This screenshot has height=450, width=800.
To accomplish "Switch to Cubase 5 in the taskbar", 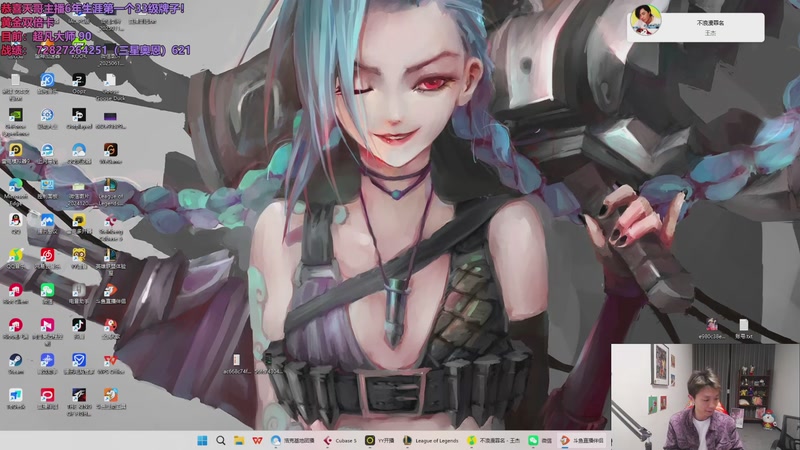I will [339, 440].
